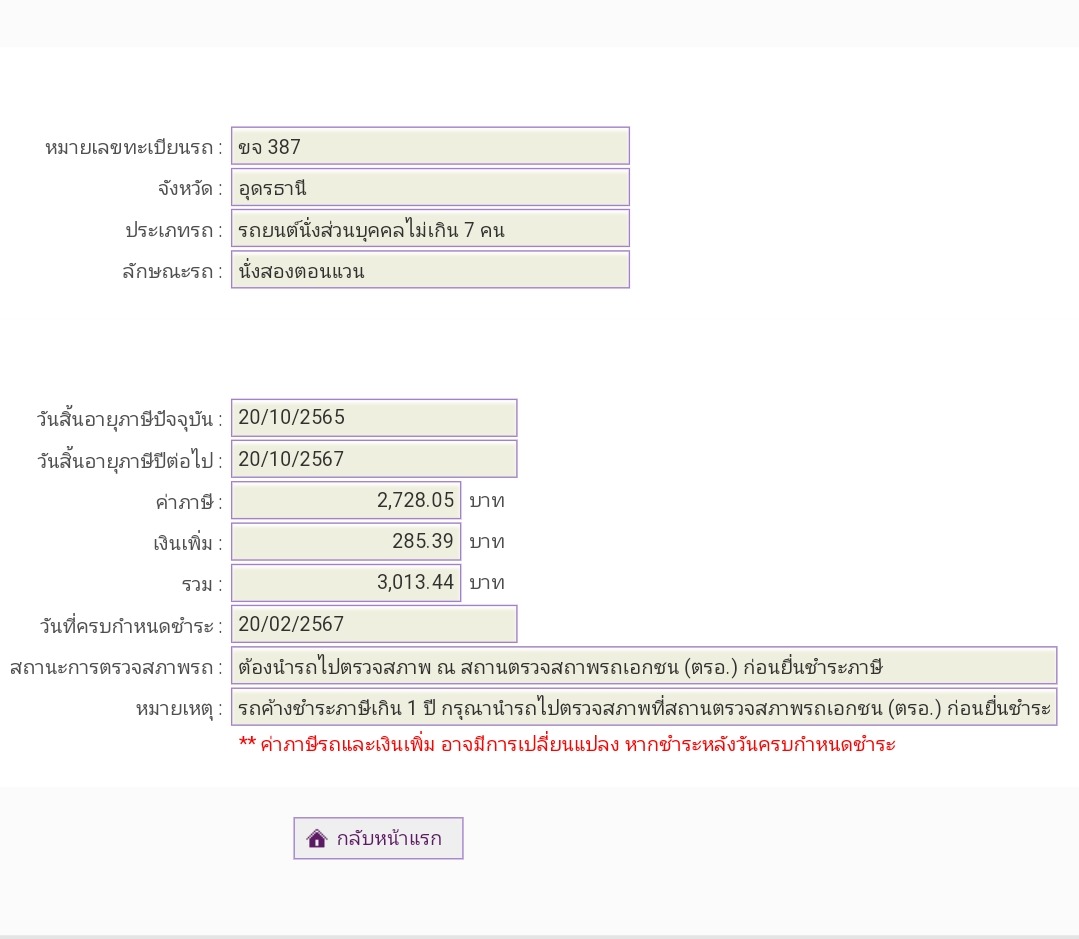Click the red tax-change warning note
This screenshot has width=1079, height=939.
[x=567, y=744]
